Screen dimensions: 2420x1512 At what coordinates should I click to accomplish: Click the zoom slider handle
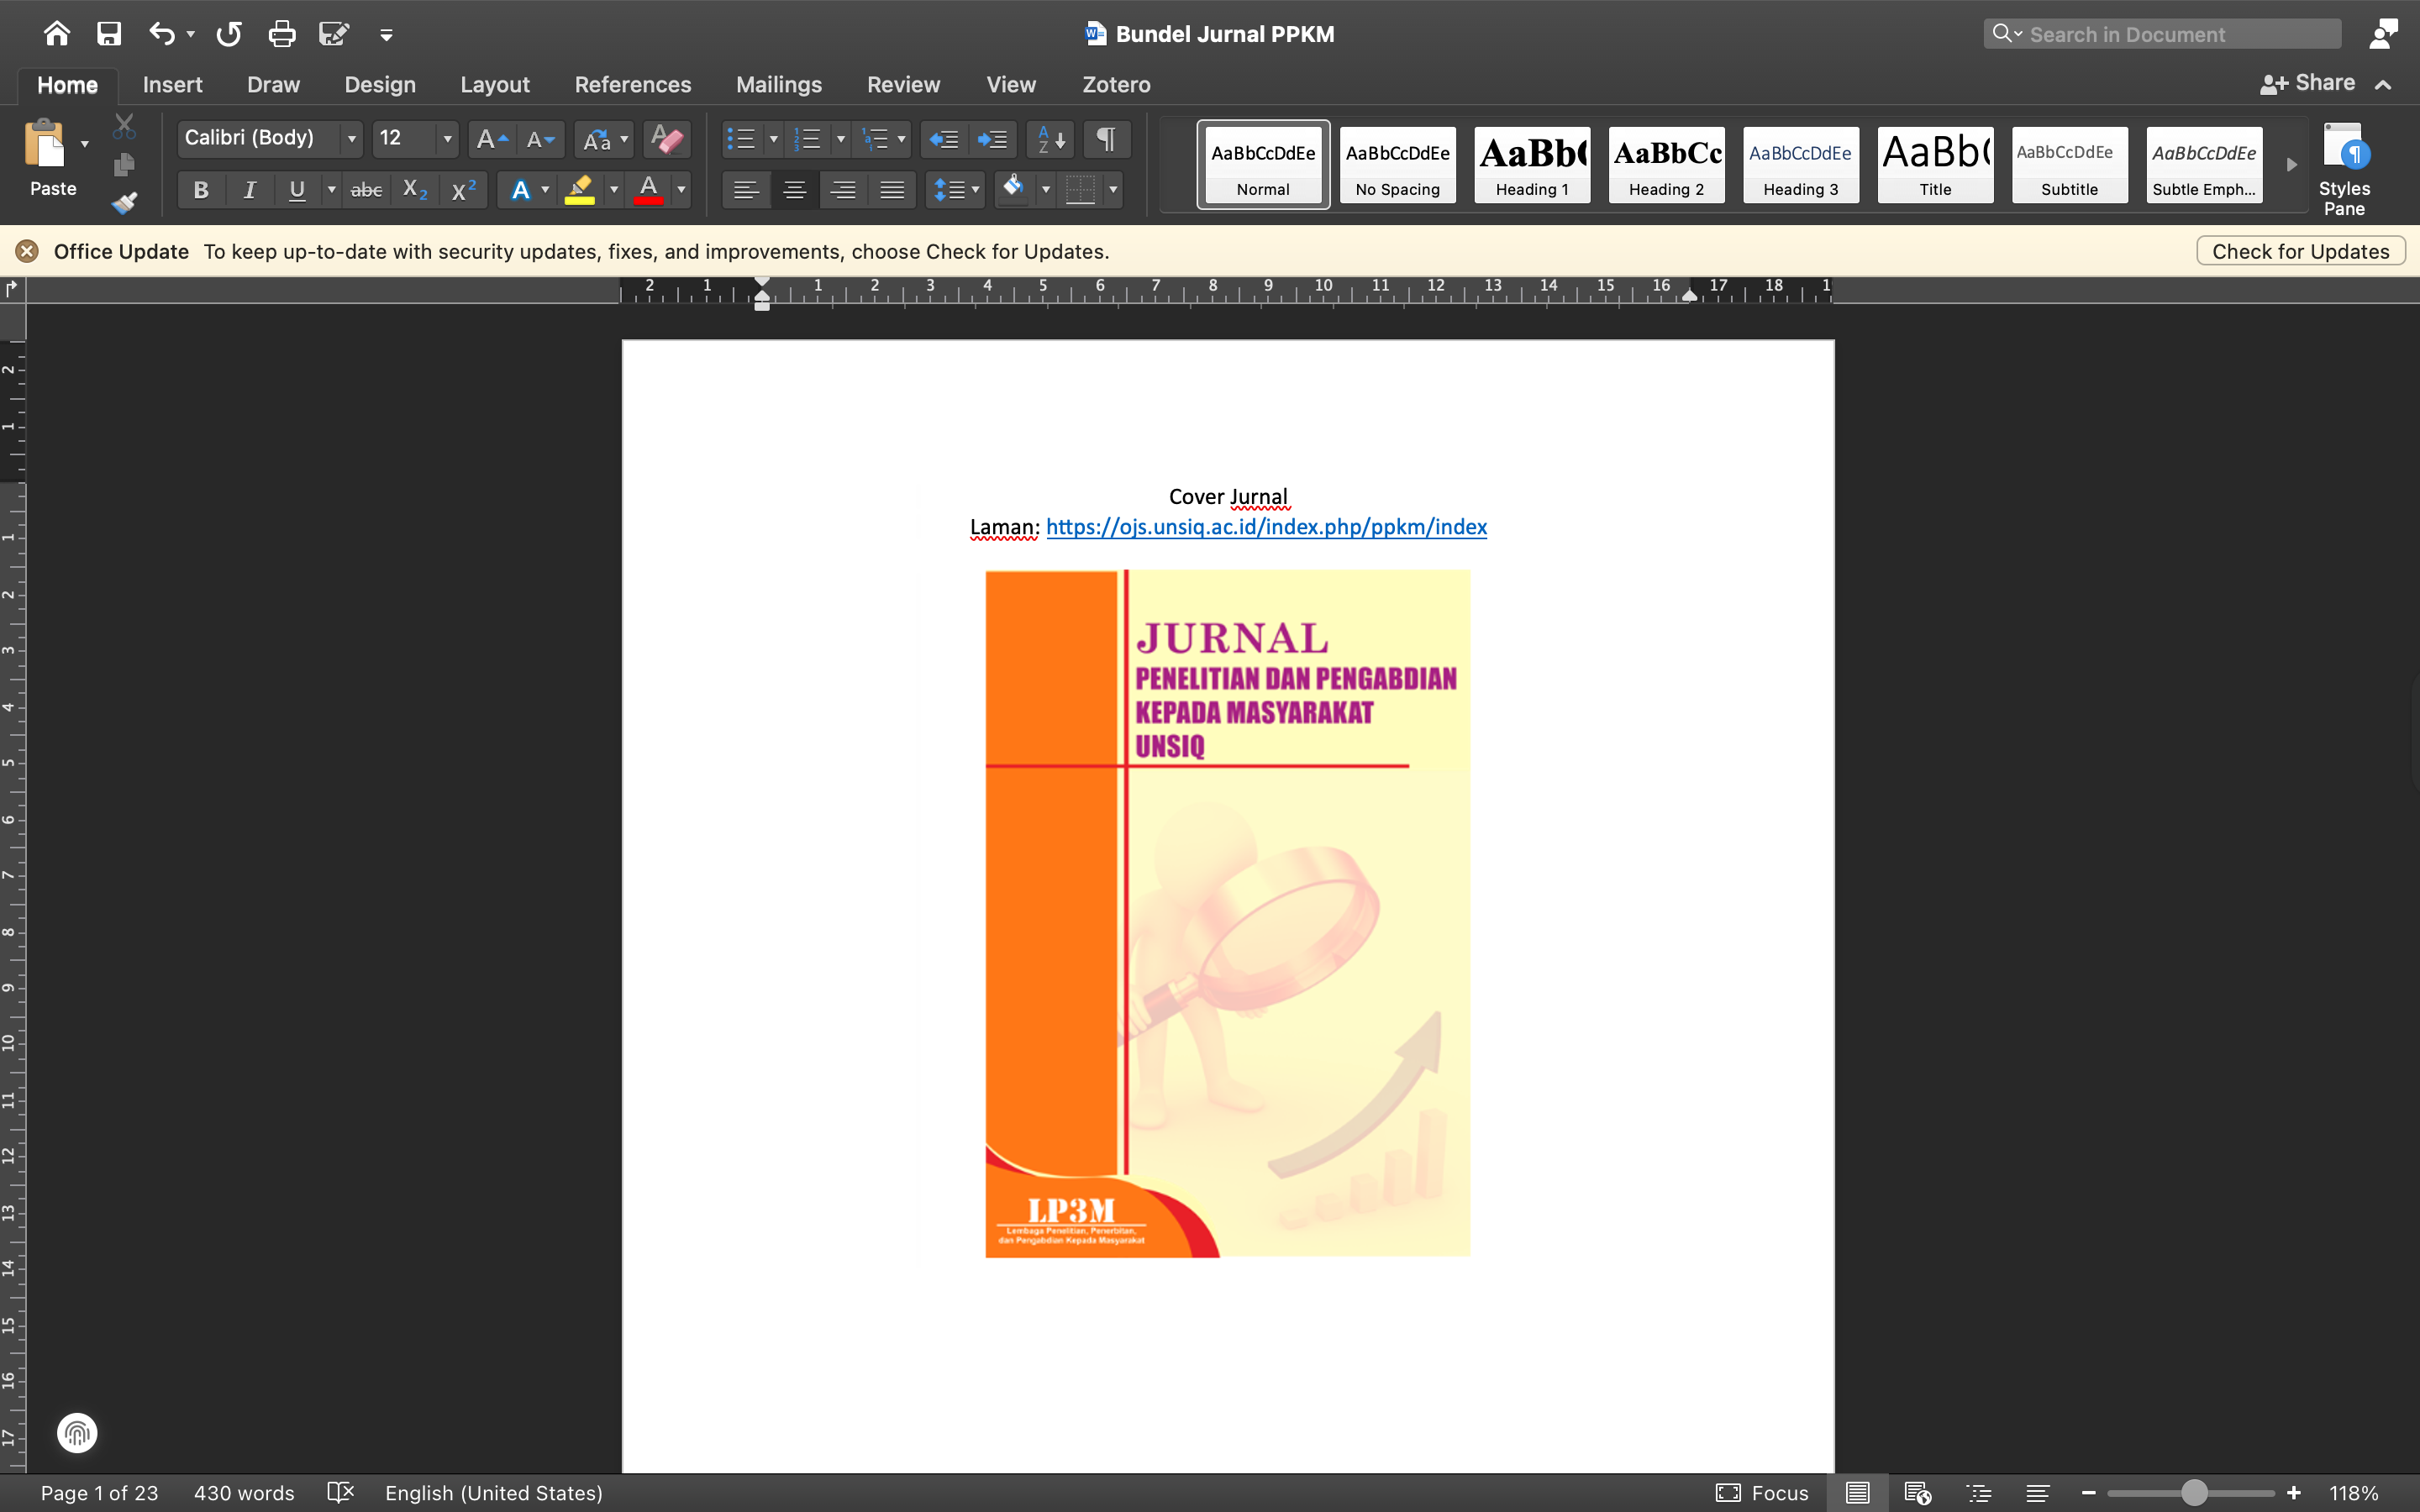(x=2194, y=1492)
